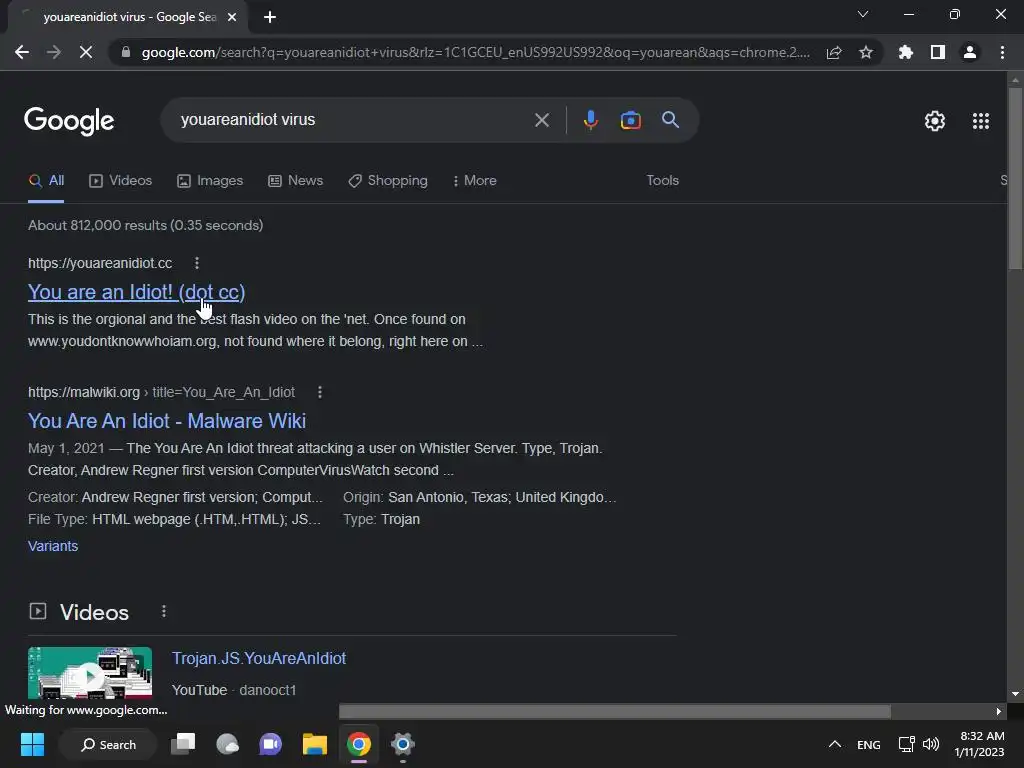This screenshot has height=768, width=1024.
Task: Open clock showing 8:32 AM
Action: tap(979, 744)
